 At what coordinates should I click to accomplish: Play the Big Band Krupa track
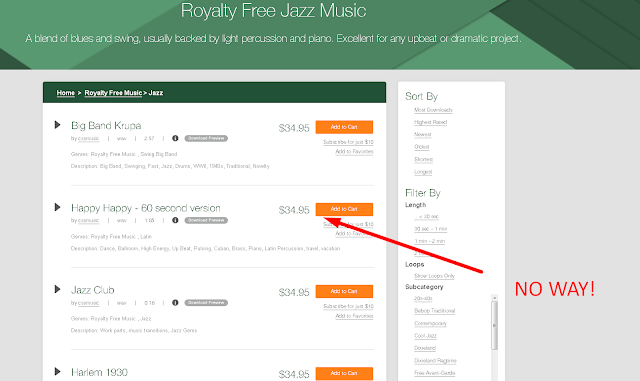(58, 125)
